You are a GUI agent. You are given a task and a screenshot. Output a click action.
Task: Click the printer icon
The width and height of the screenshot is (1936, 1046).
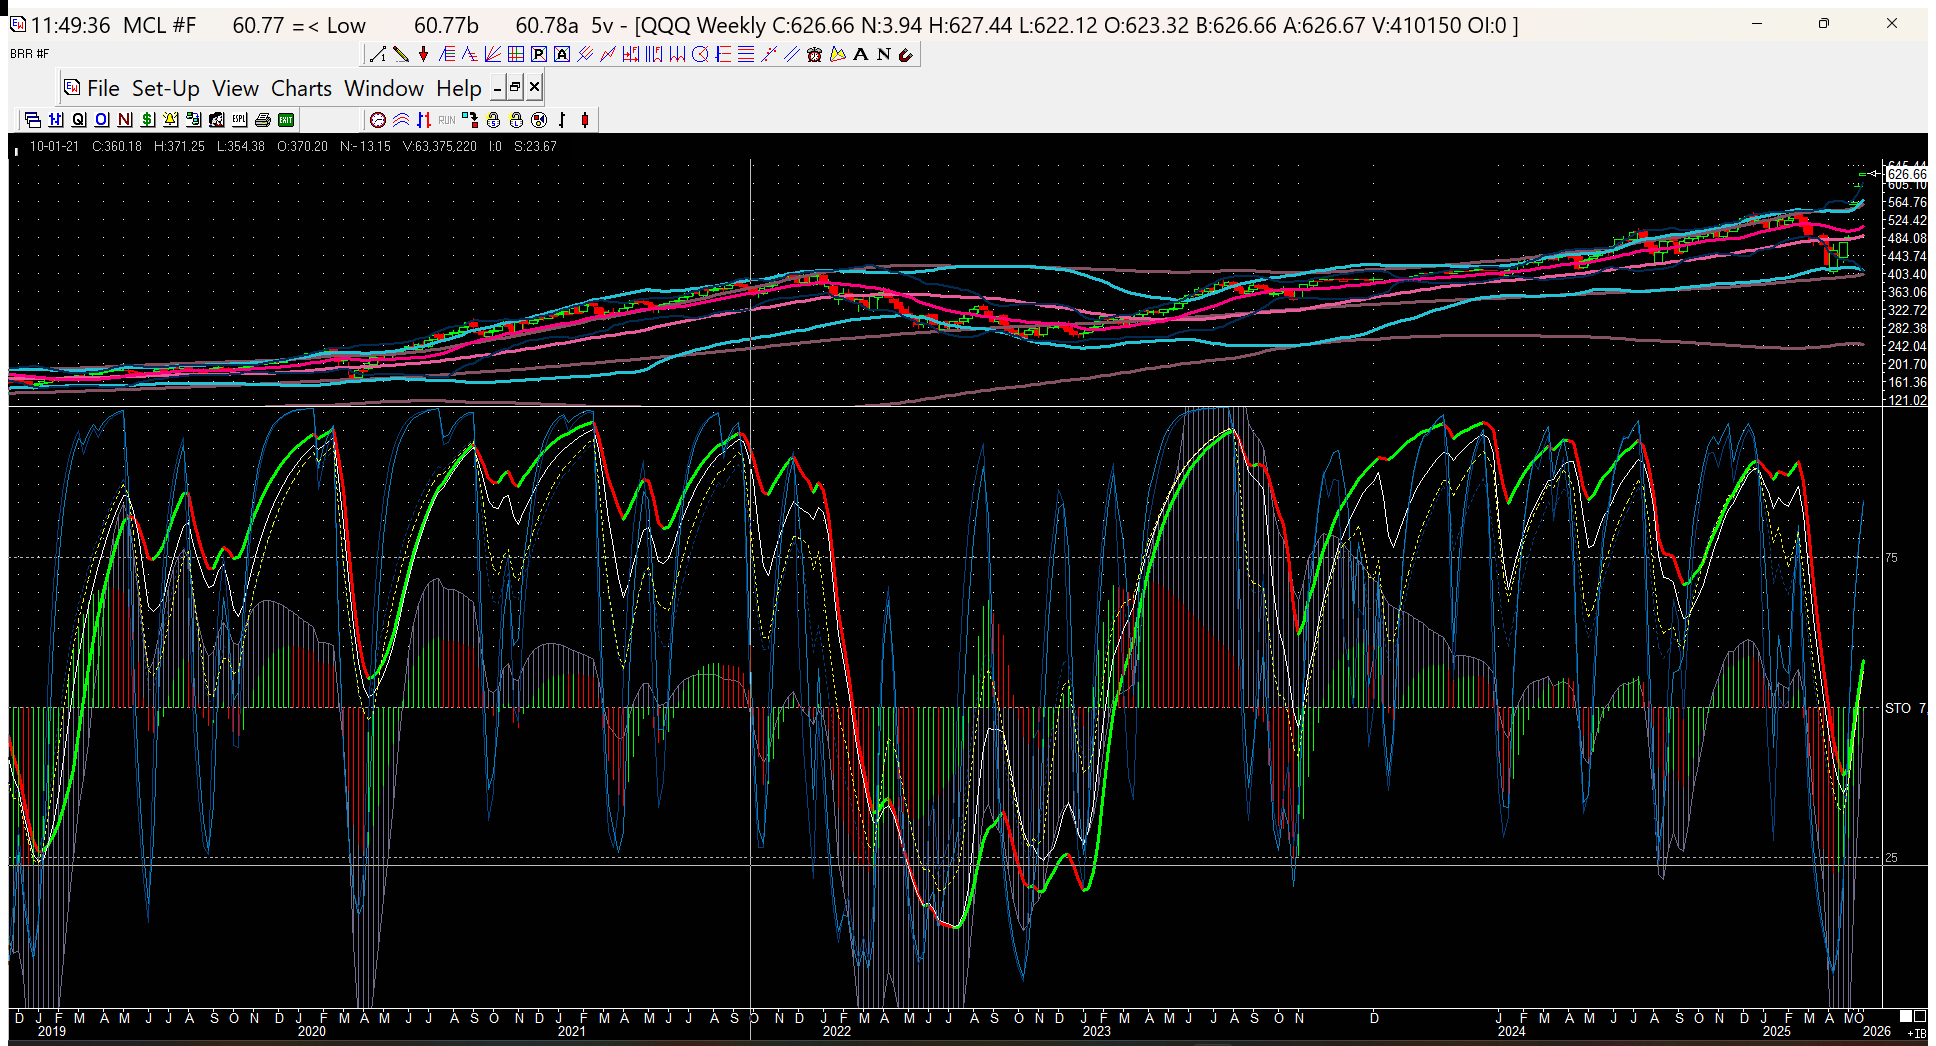coord(262,120)
